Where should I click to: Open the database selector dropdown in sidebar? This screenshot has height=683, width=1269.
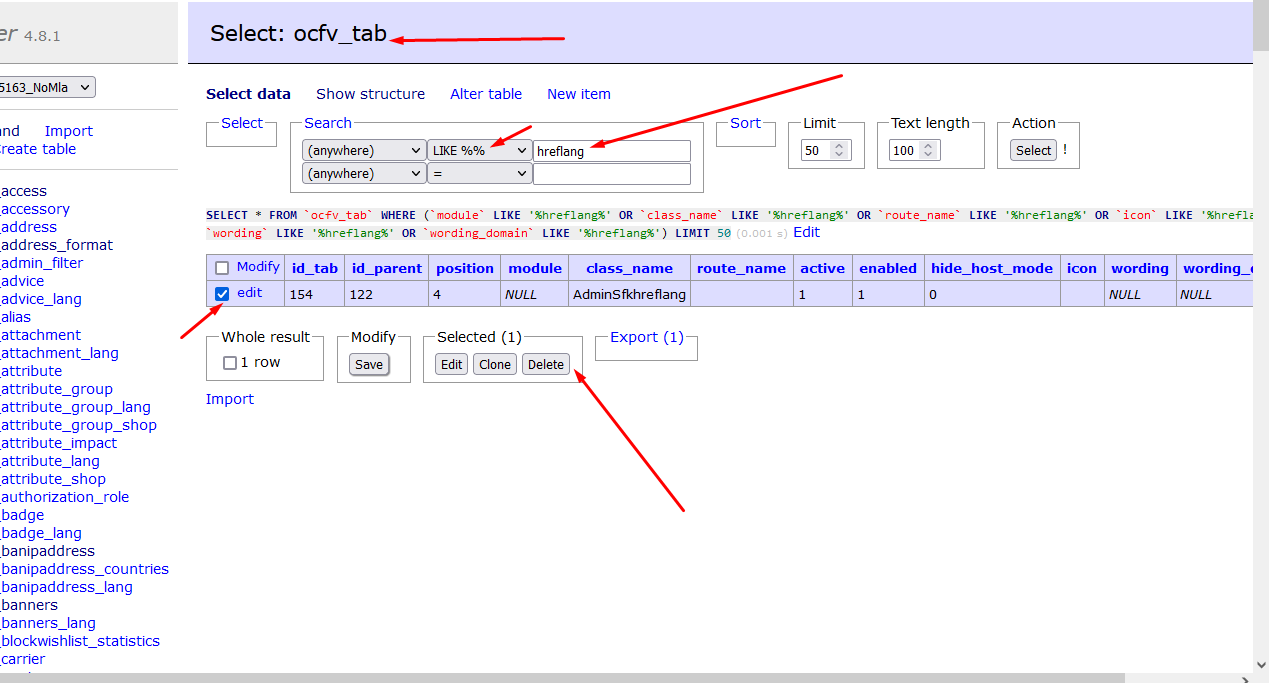point(47,87)
